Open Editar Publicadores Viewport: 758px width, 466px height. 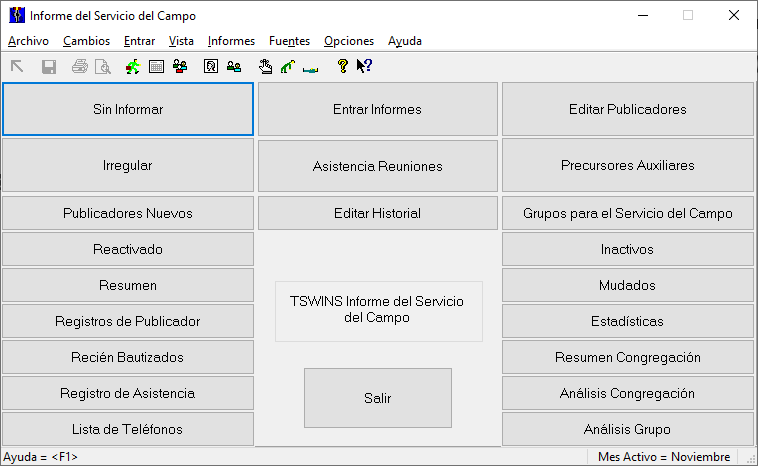pyautogui.click(x=627, y=109)
